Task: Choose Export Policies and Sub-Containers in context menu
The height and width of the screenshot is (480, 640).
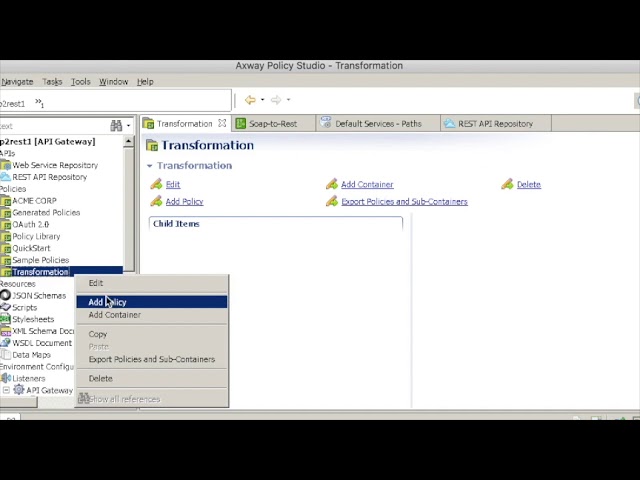Action: tap(152, 360)
